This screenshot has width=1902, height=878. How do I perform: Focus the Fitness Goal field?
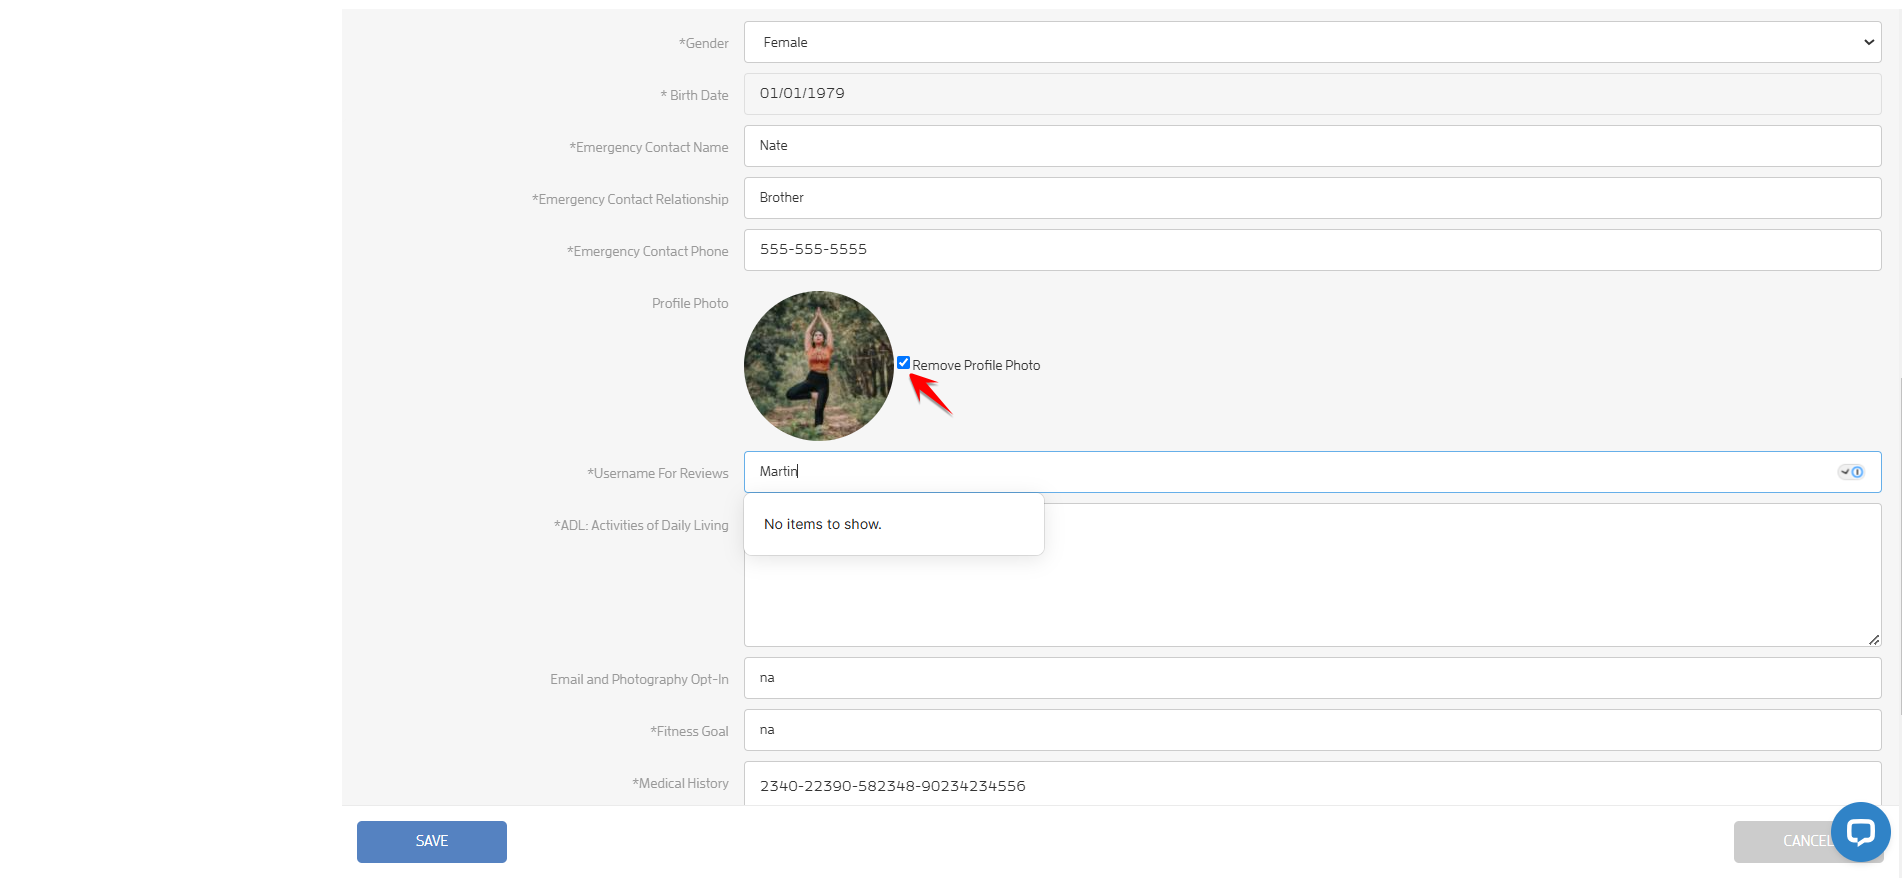(x=1312, y=730)
